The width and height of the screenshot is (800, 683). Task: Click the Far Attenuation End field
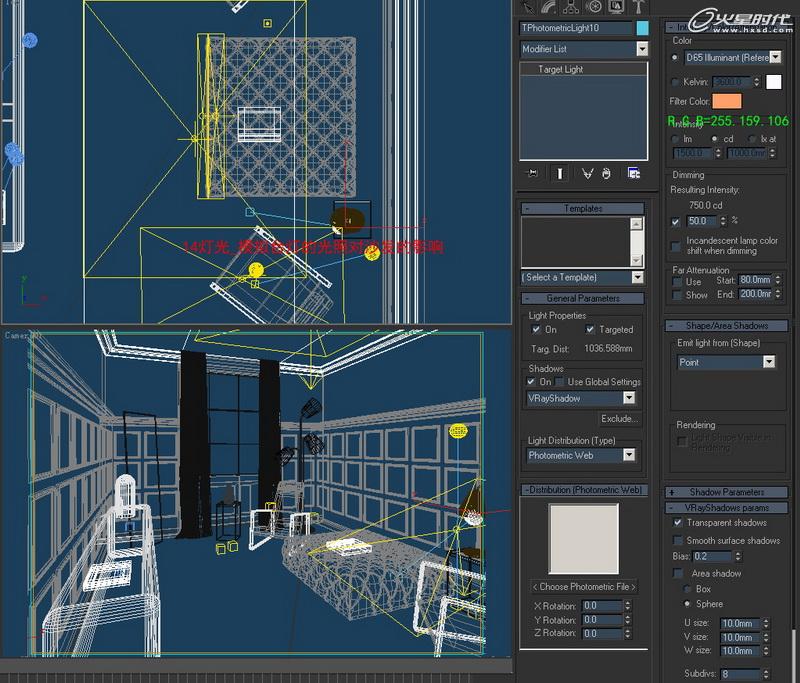point(756,294)
